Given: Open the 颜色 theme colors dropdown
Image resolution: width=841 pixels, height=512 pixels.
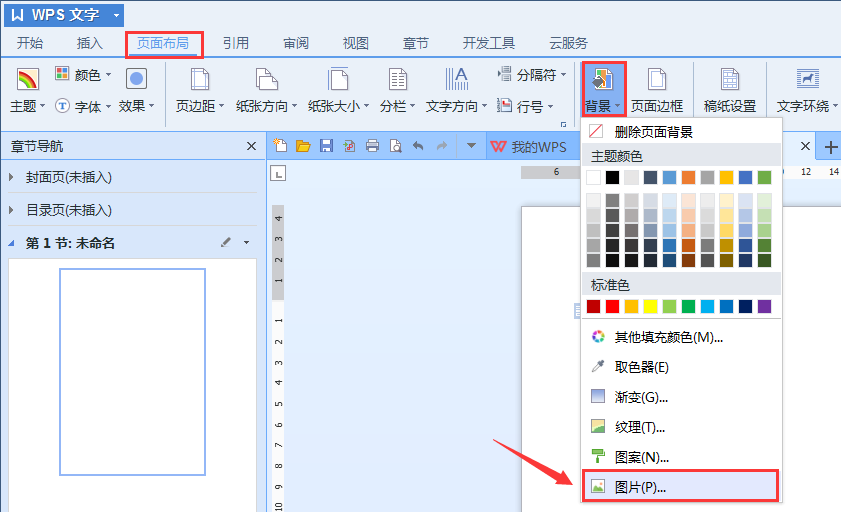Looking at the screenshot, I should point(83,75).
